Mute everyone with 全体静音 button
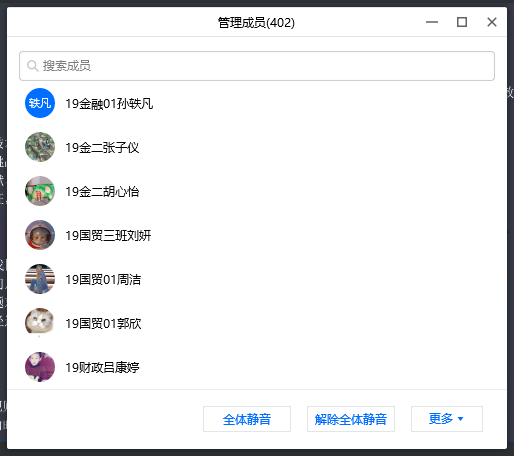This screenshot has height=456, width=514. (247, 419)
